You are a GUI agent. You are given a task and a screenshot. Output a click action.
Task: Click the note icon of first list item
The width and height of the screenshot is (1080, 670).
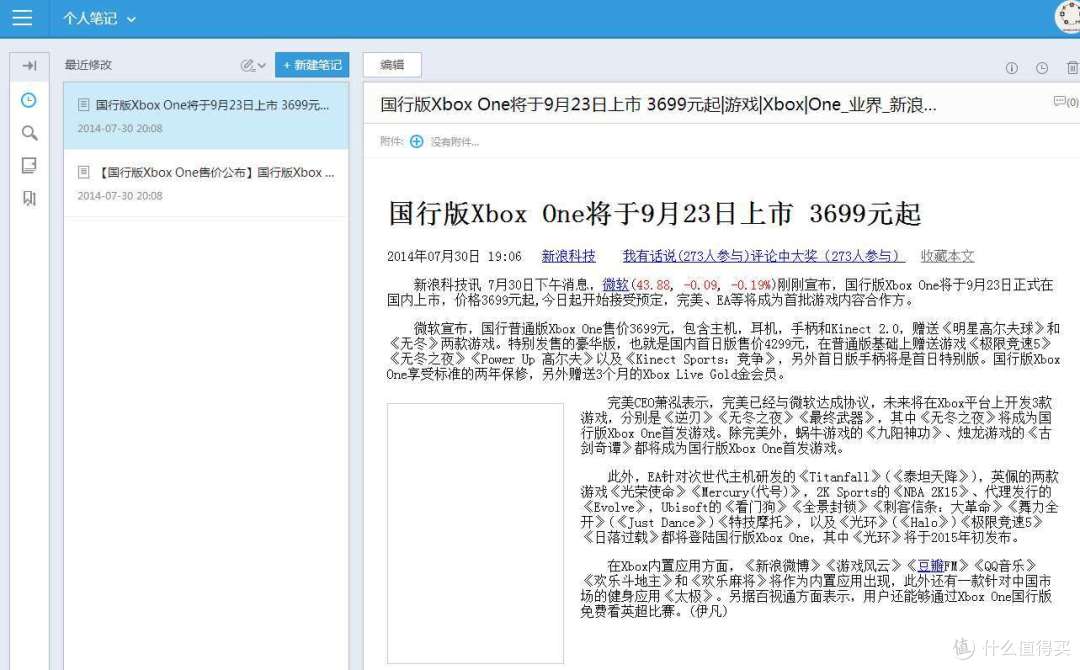[x=83, y=105]
